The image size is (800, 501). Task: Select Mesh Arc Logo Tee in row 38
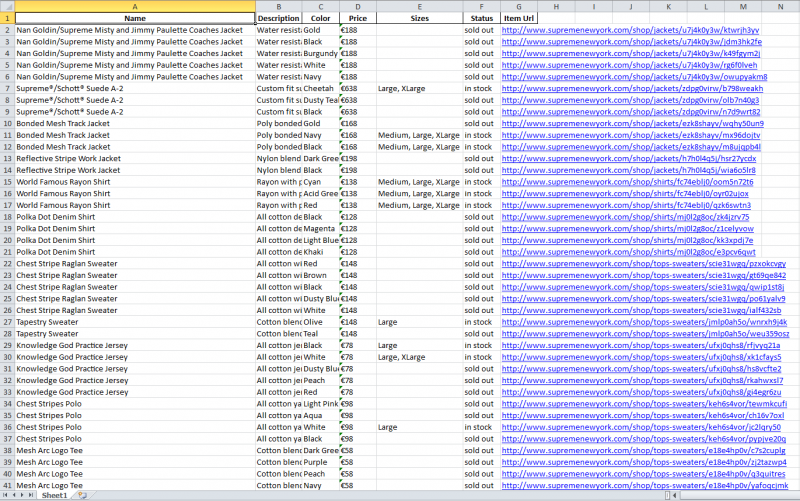pyautogui.click(x=135, y=450)
